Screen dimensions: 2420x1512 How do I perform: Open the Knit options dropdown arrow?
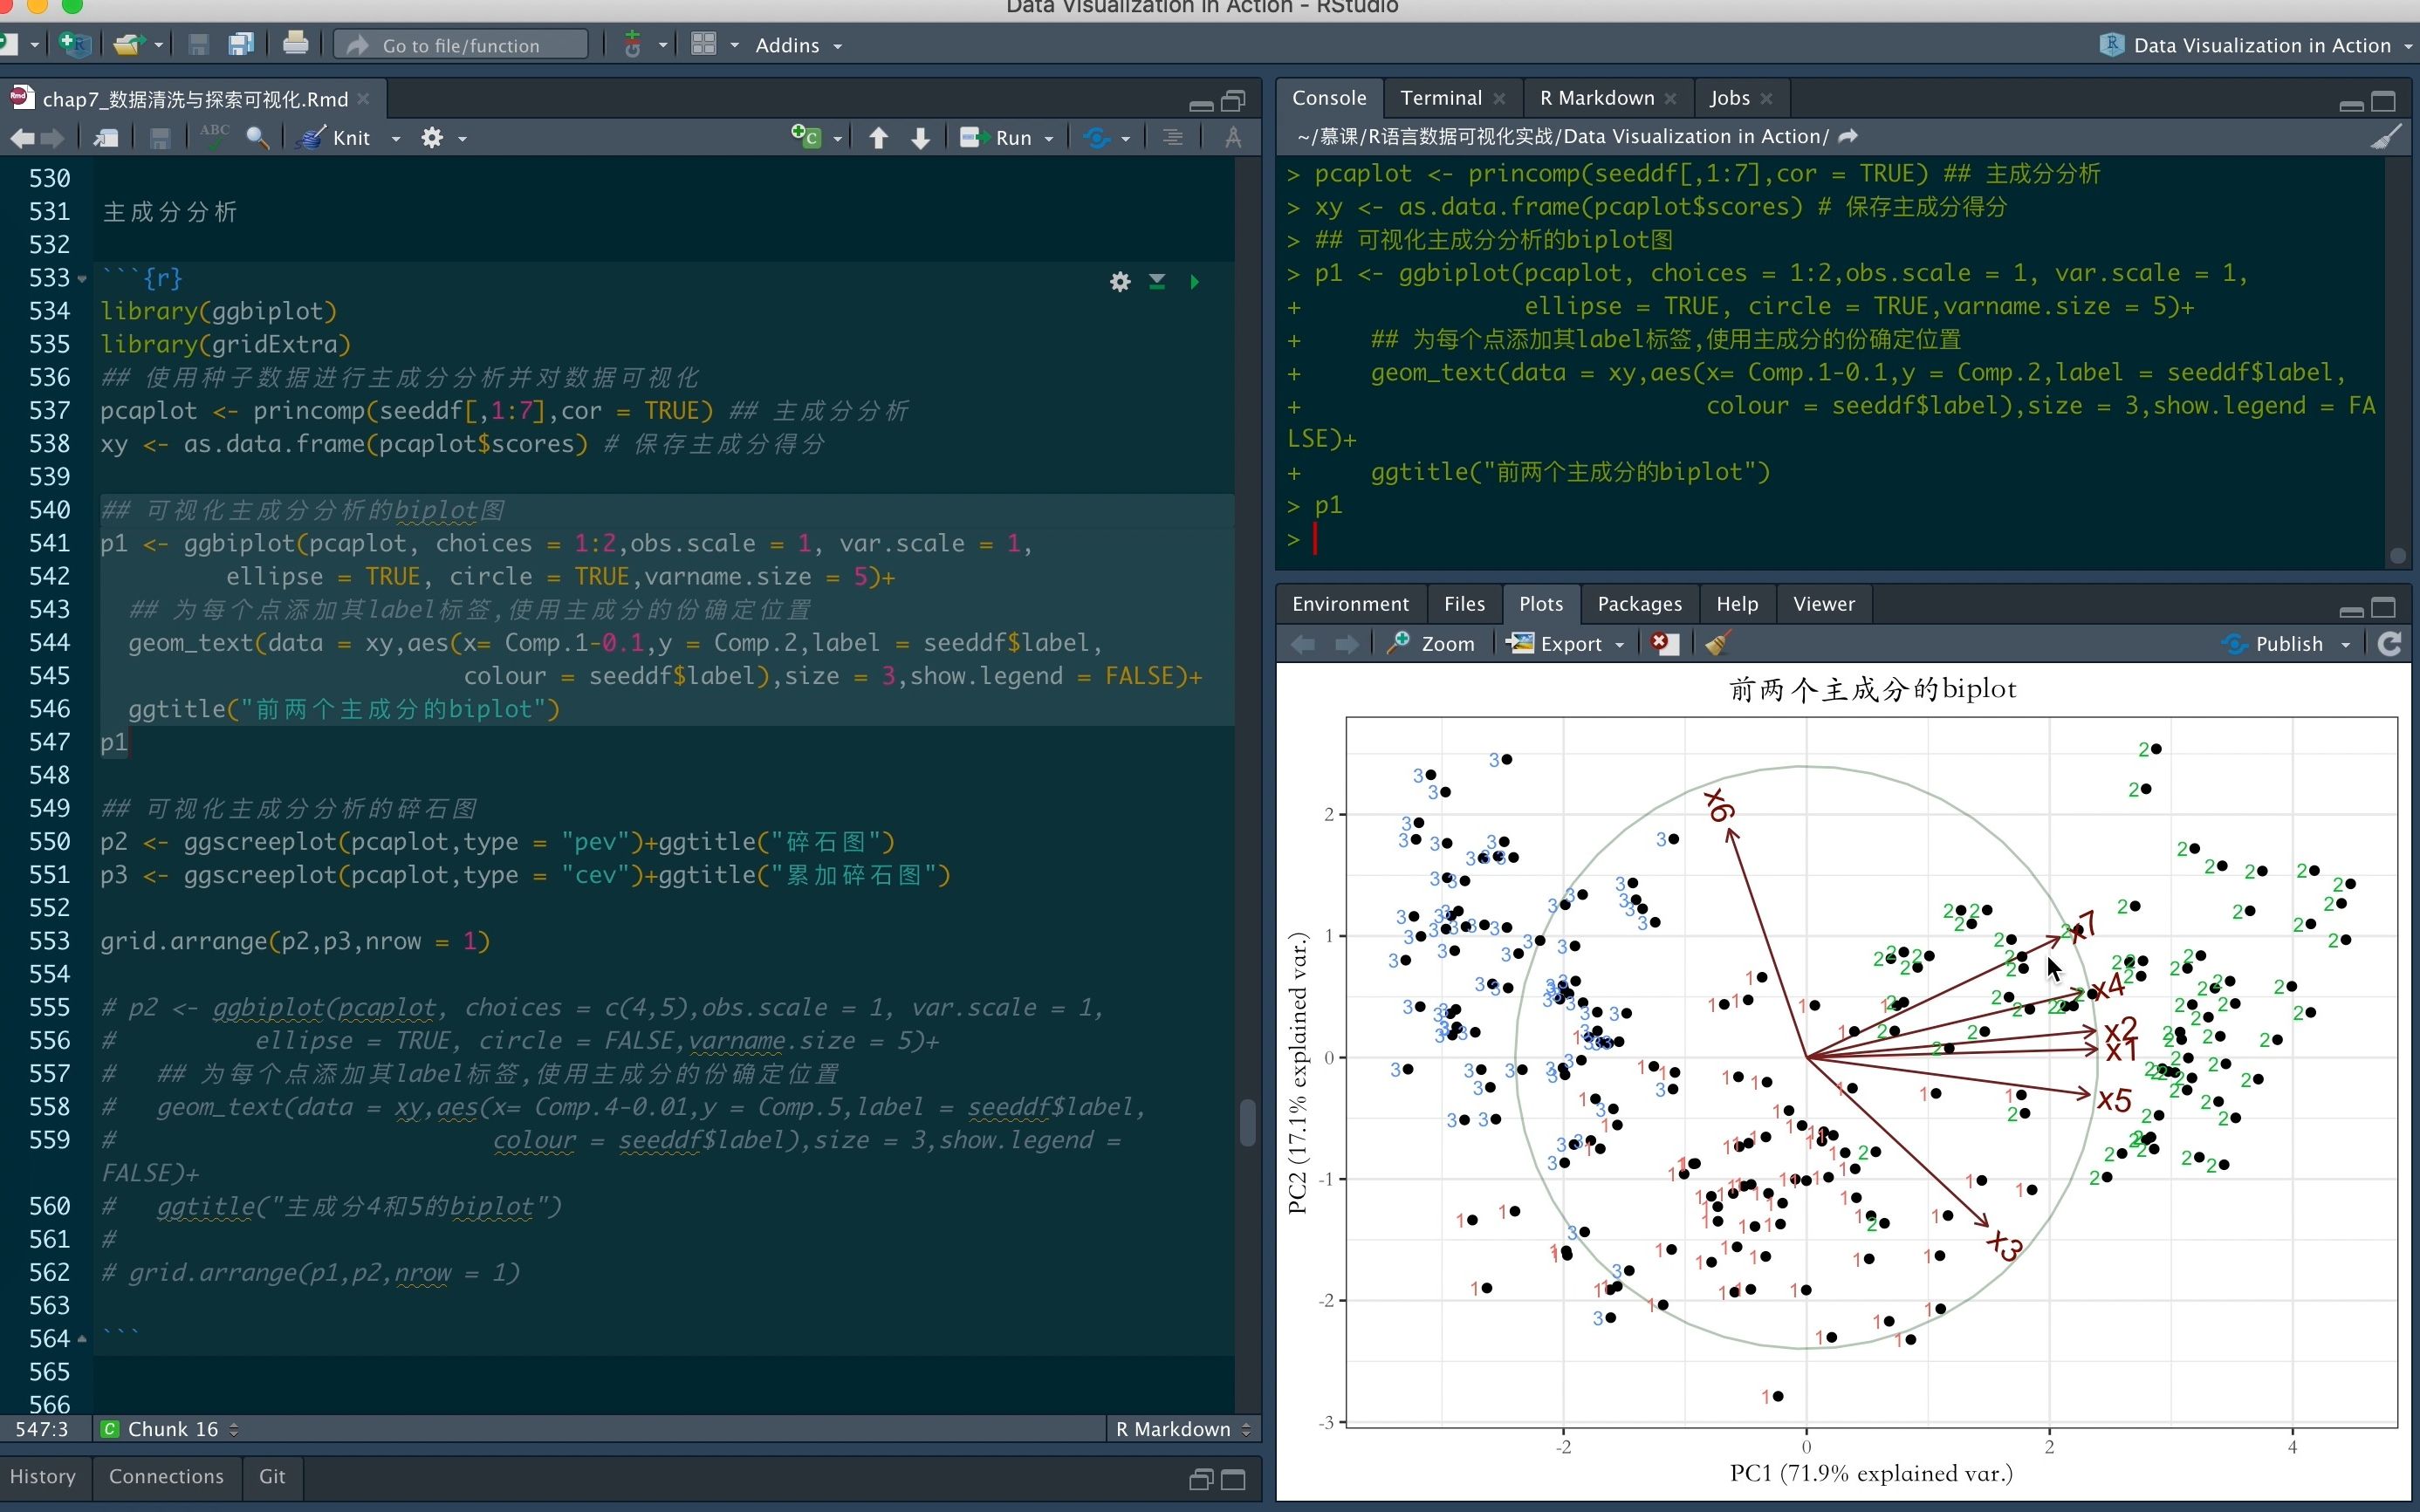[396, 138]
